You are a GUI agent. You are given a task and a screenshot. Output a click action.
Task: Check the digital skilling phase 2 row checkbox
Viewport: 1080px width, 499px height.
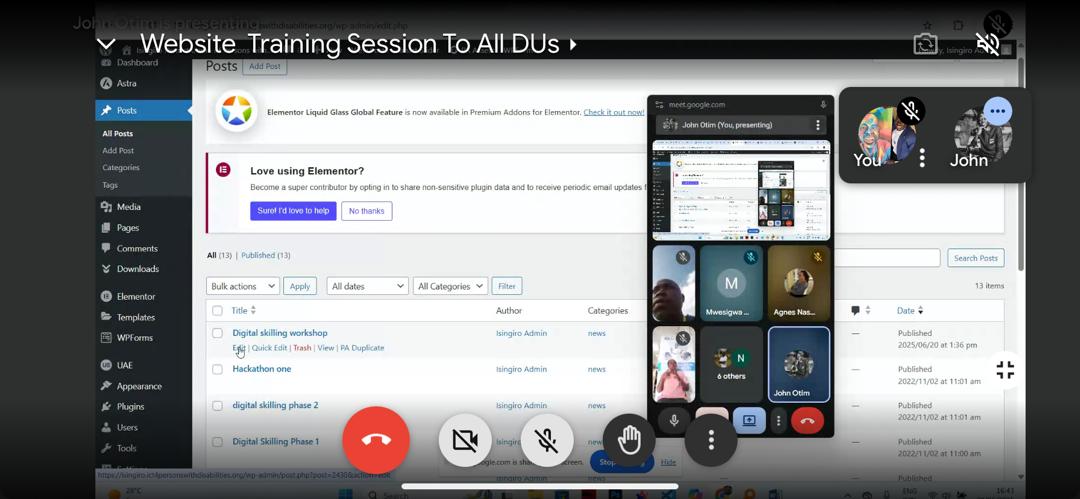pyautogui.click(x=218, y=406)
